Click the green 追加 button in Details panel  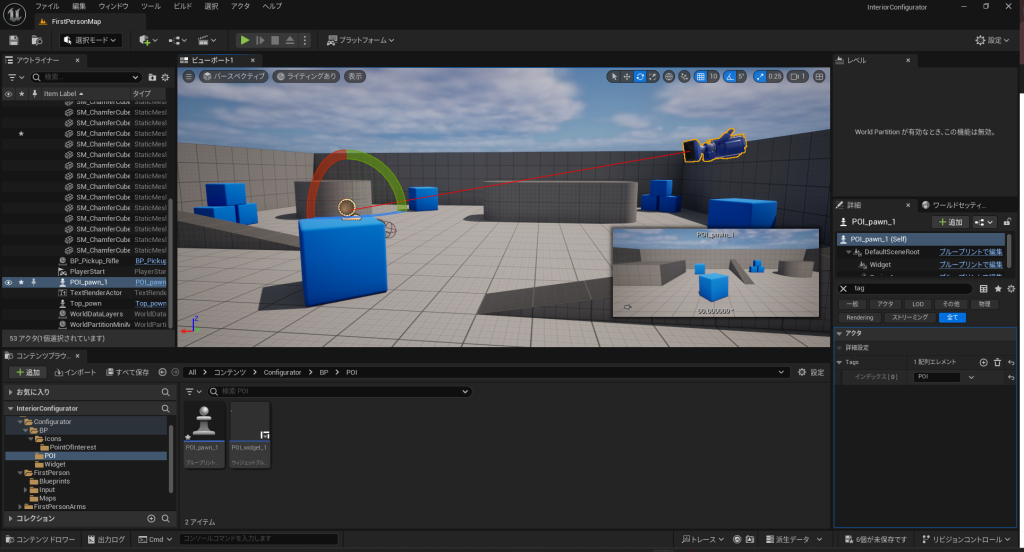pos(949,222)
